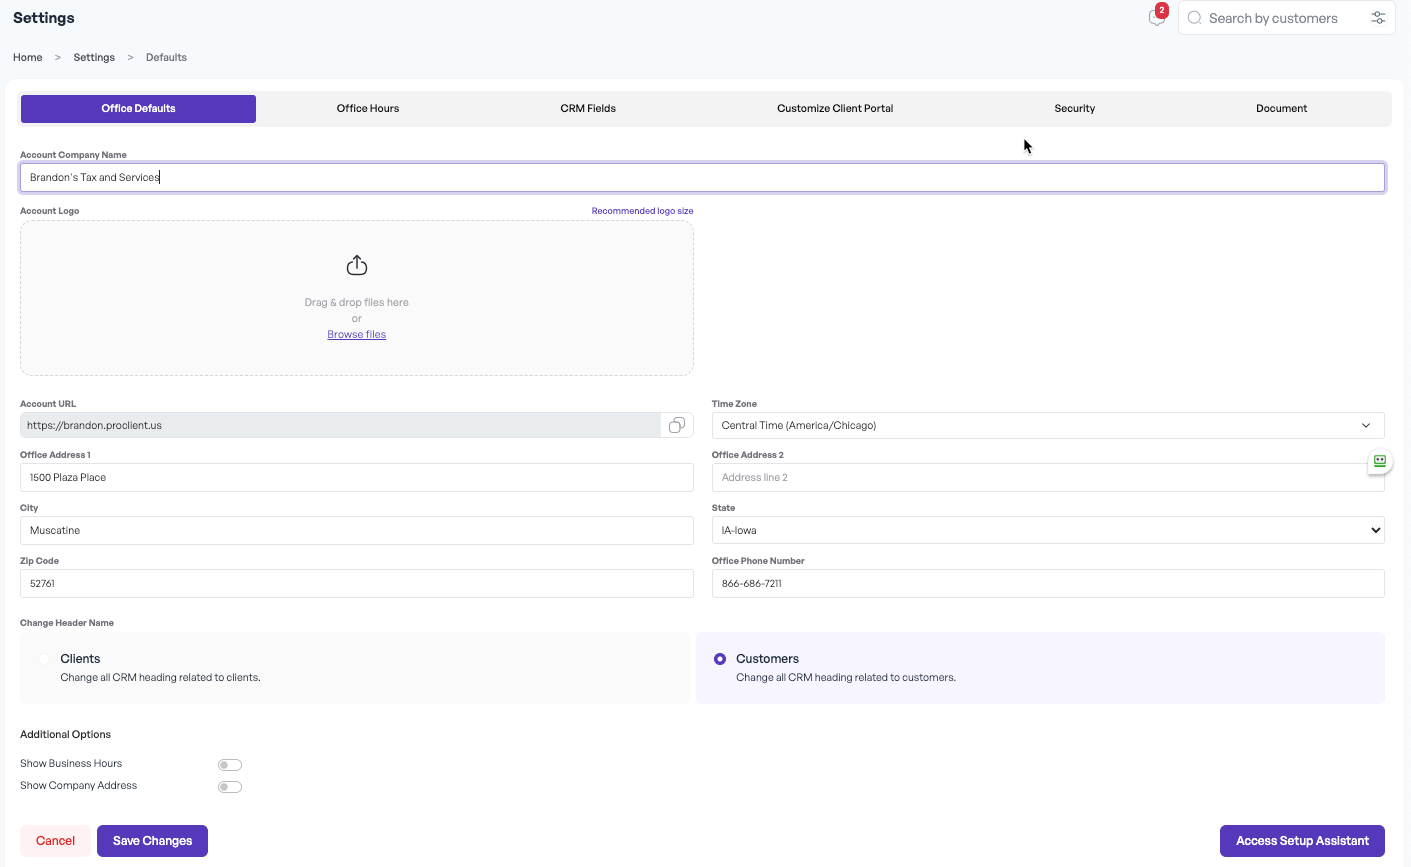
Task: Click the Office Phone Number field
Action: point(1048,583)
